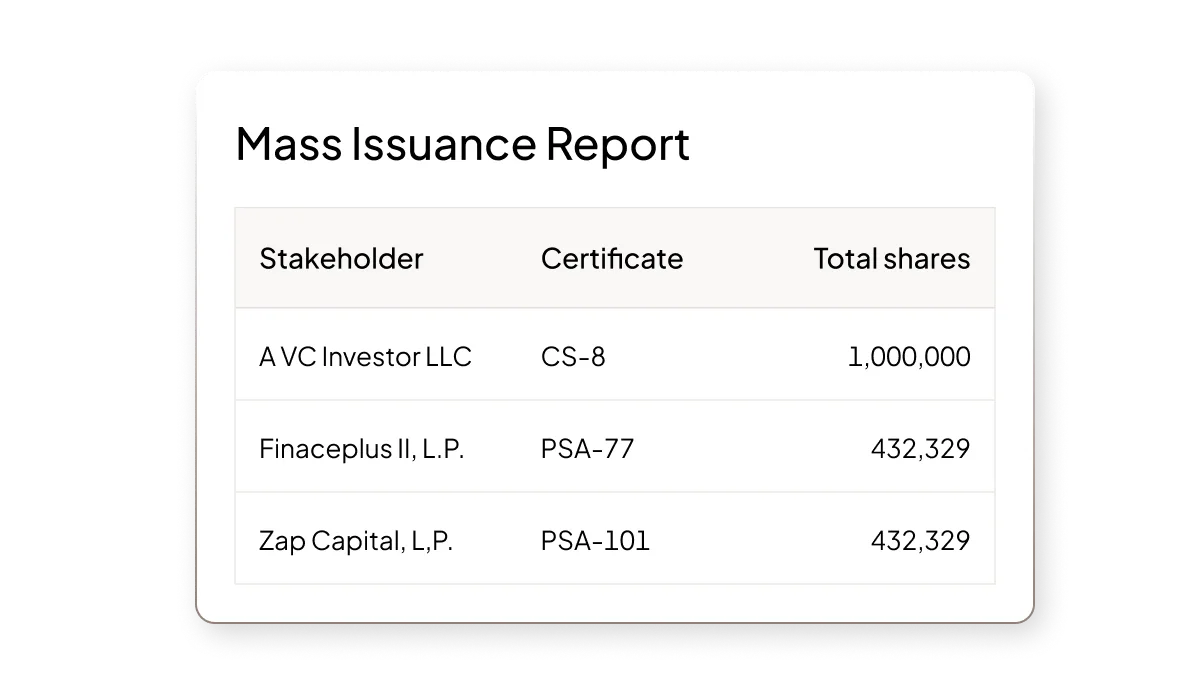The height and width of the screenshot is (675, 1200).
Task: Select the Total shares column header
Action: [x=891, y=258]
